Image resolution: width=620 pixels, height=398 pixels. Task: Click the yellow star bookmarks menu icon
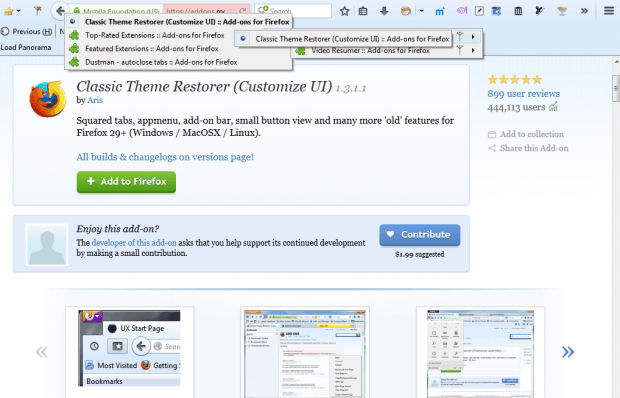(x=9, y=11)
